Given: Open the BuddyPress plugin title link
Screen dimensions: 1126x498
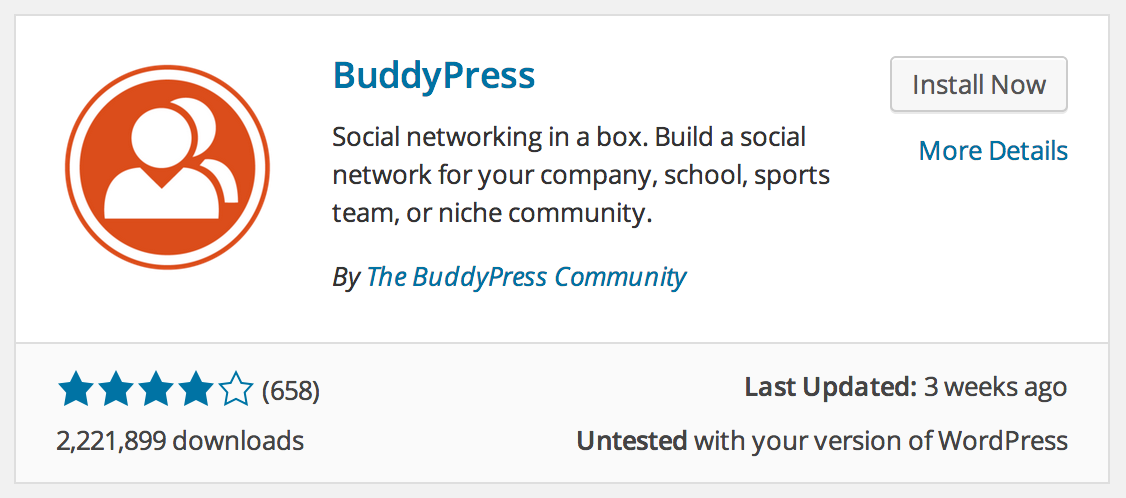Looking at the screenshot, I should (x=433, y=75).
